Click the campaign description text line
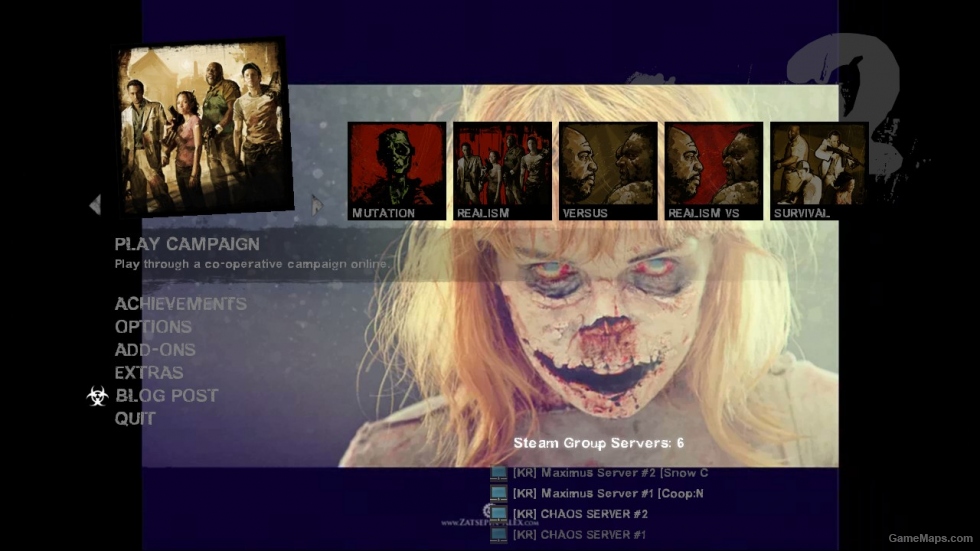The width and height of the screenshot is (980, 551). click(251, 264)
